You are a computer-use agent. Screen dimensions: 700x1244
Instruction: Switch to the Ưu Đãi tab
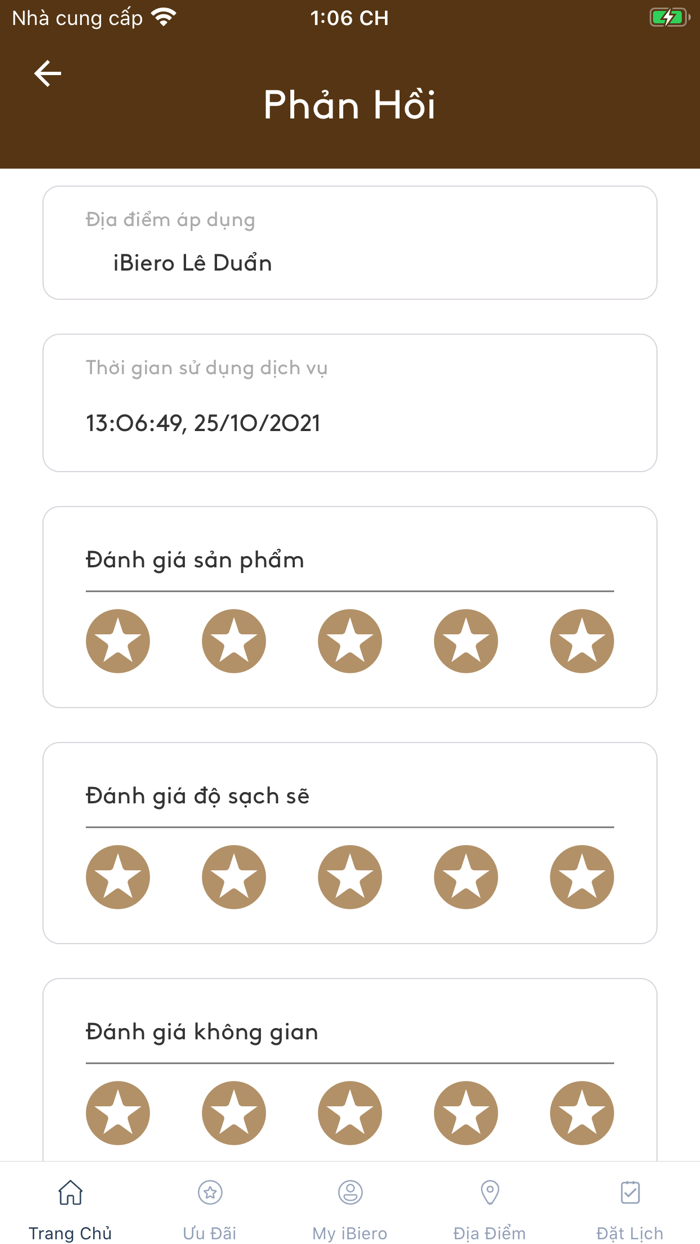pos(209,1233)
